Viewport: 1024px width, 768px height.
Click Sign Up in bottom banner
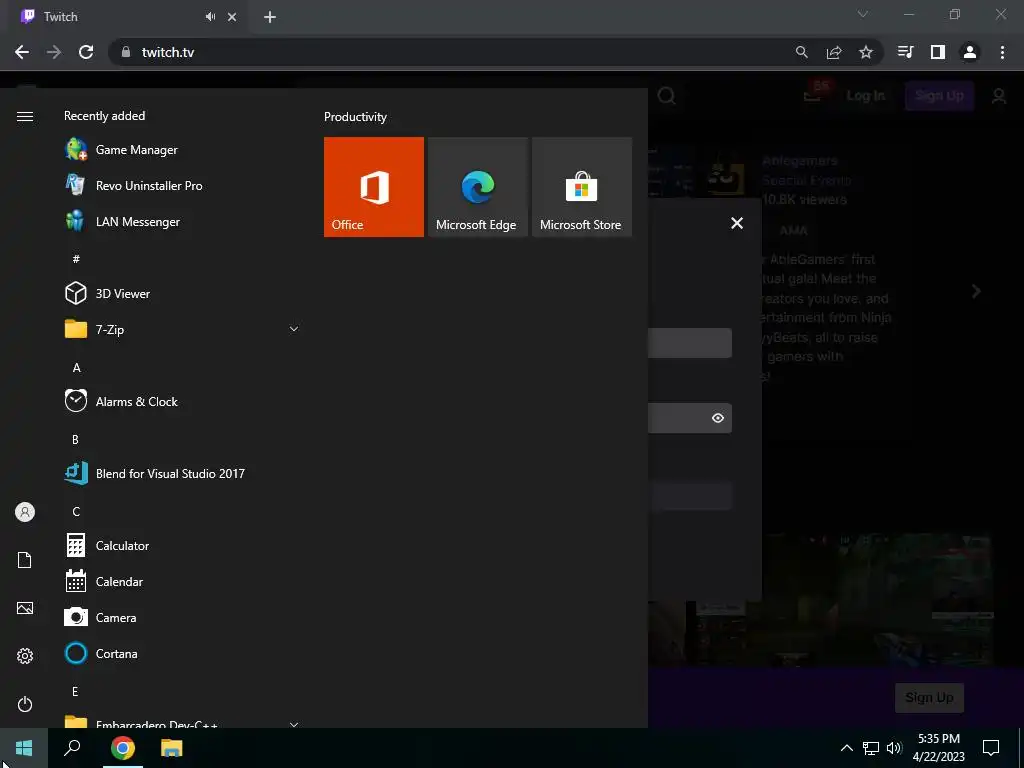(x=929, y=697)
